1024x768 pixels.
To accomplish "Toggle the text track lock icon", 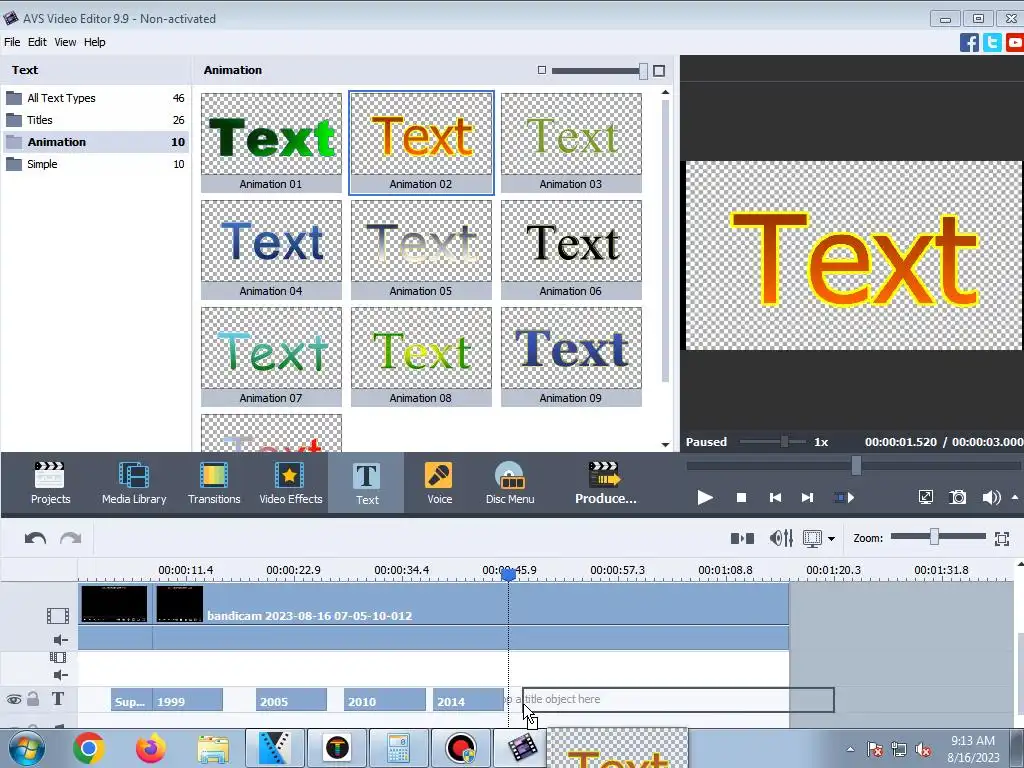I will coord(33,699).
